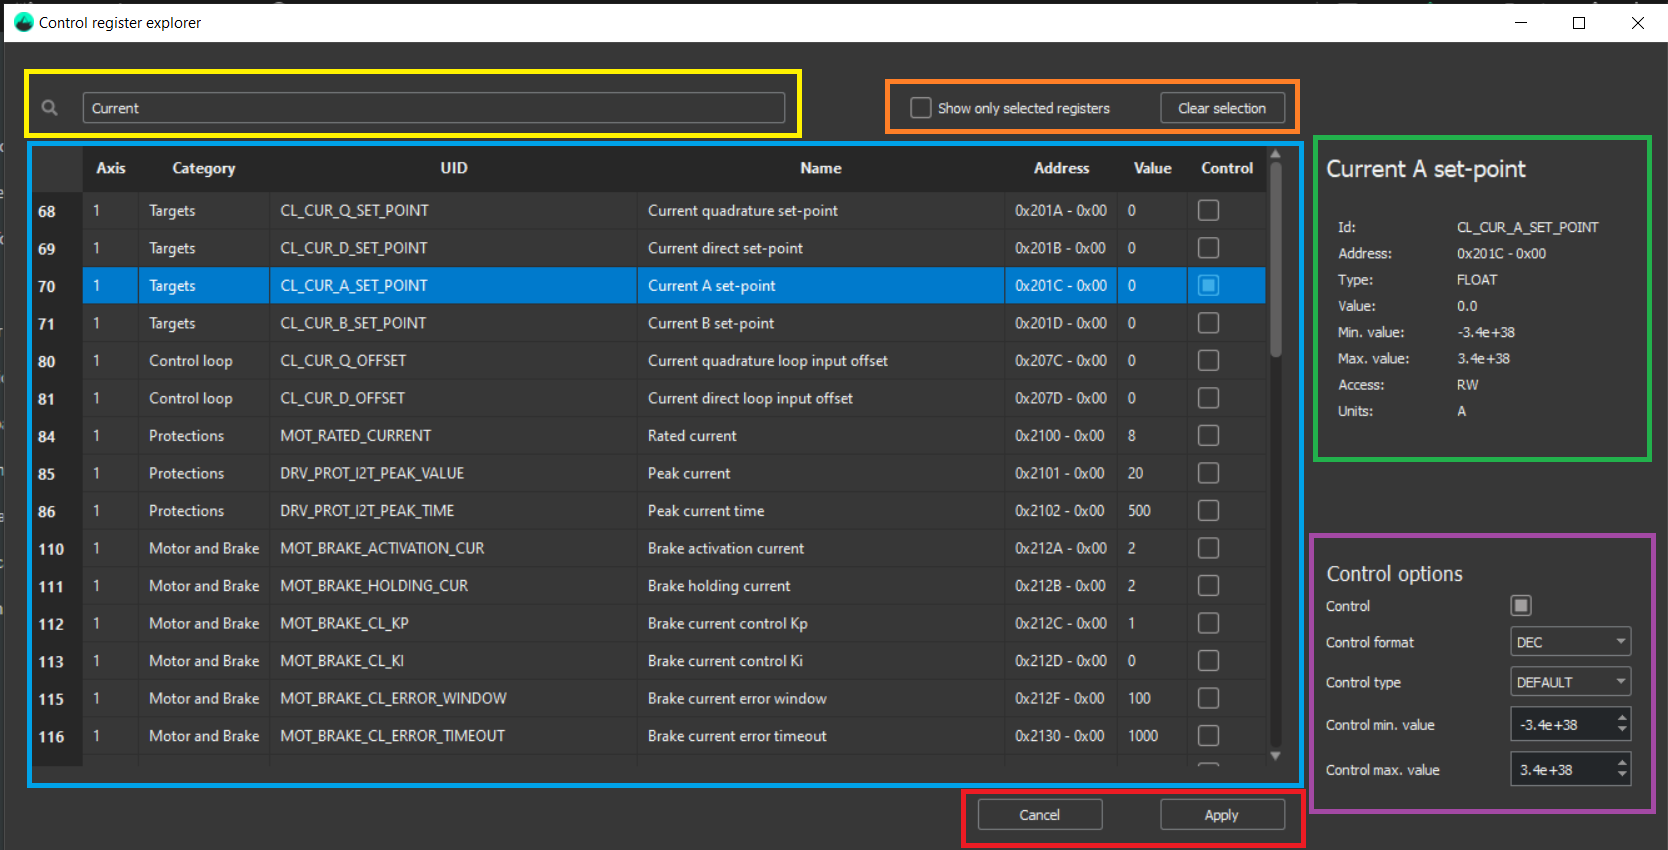Screen dimensions: 1668x850
Task: Click the search field containing 'Current'
Action: [433, 108]
